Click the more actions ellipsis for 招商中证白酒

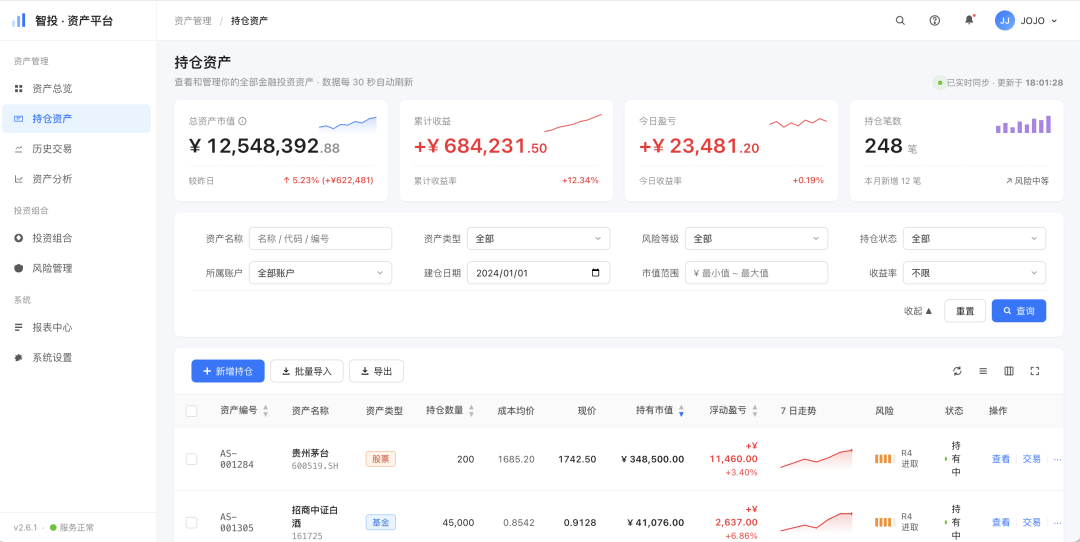pyautogui.click(x=1058, y=523)
